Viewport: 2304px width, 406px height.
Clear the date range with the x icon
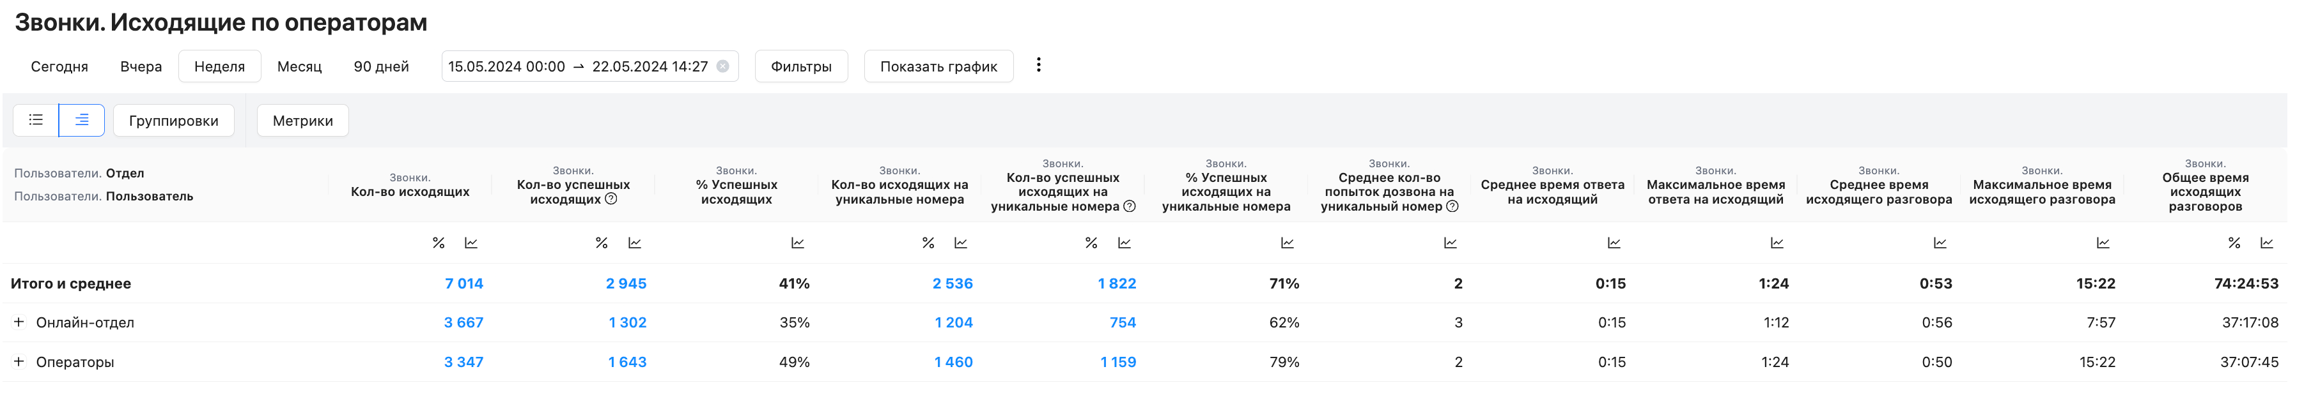pyautogui.click(x=723, y=67)
